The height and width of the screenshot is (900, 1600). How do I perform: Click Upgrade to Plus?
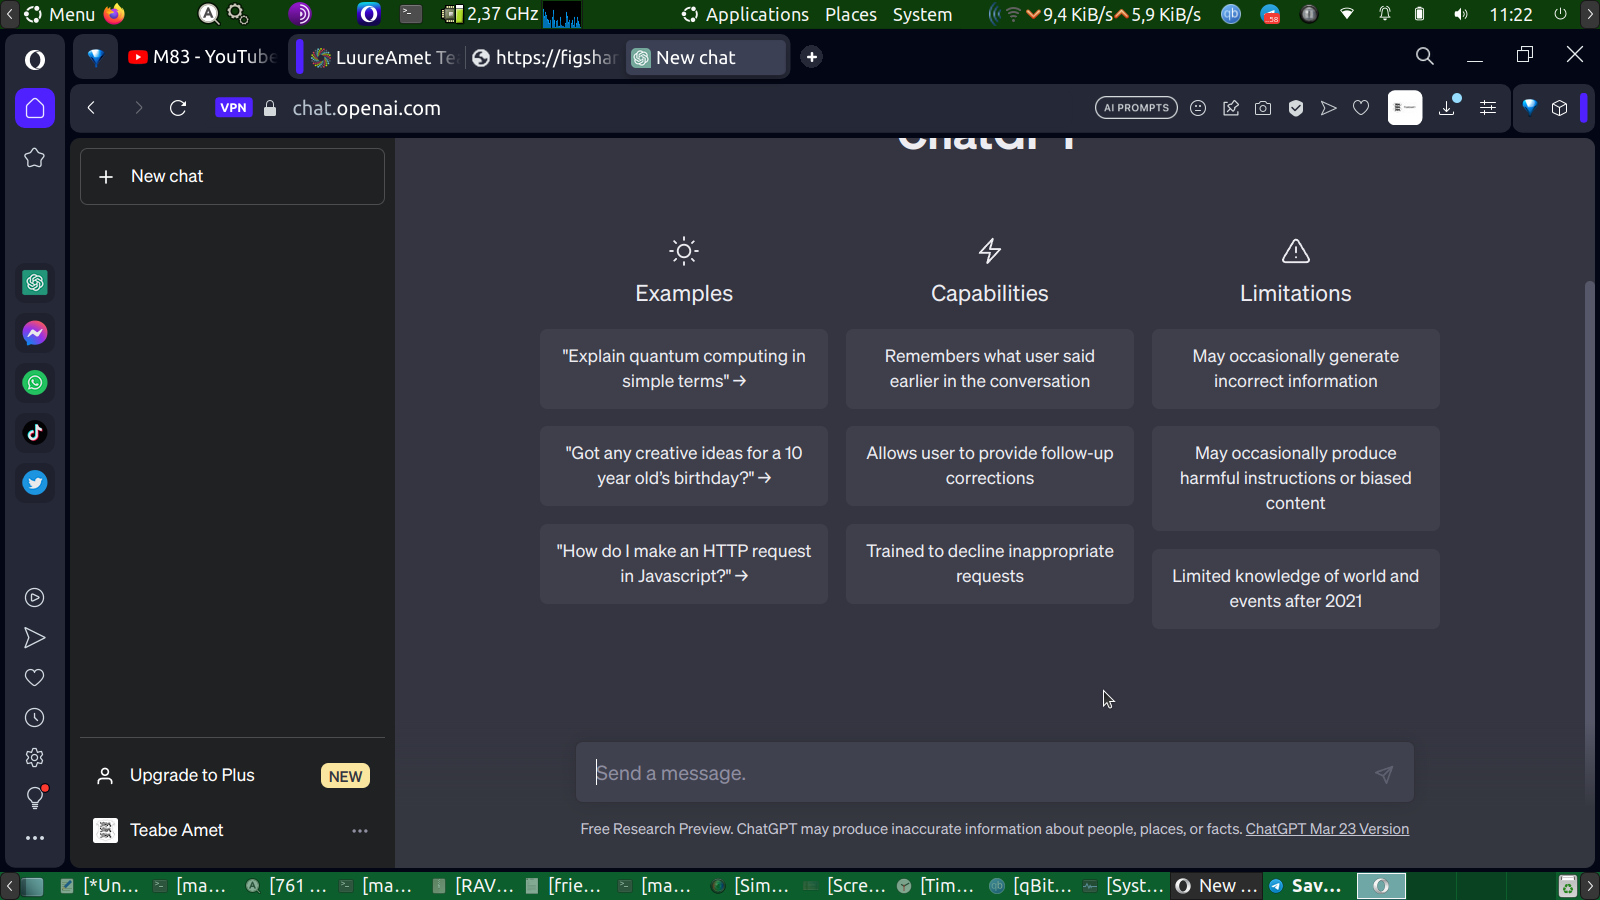coord(232,775)
